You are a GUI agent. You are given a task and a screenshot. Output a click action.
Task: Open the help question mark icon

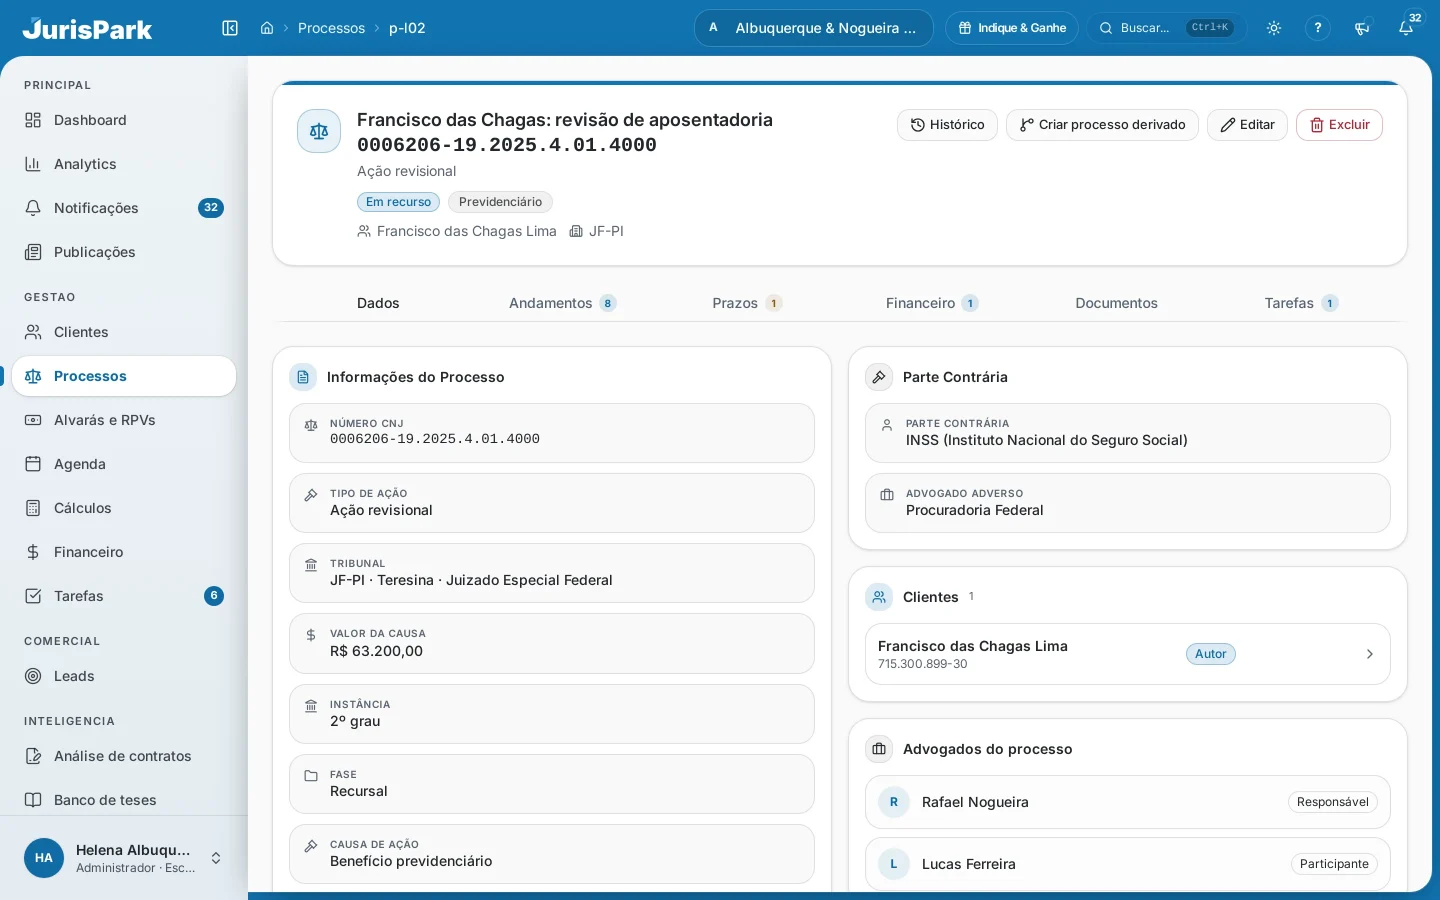point(1318,28)
